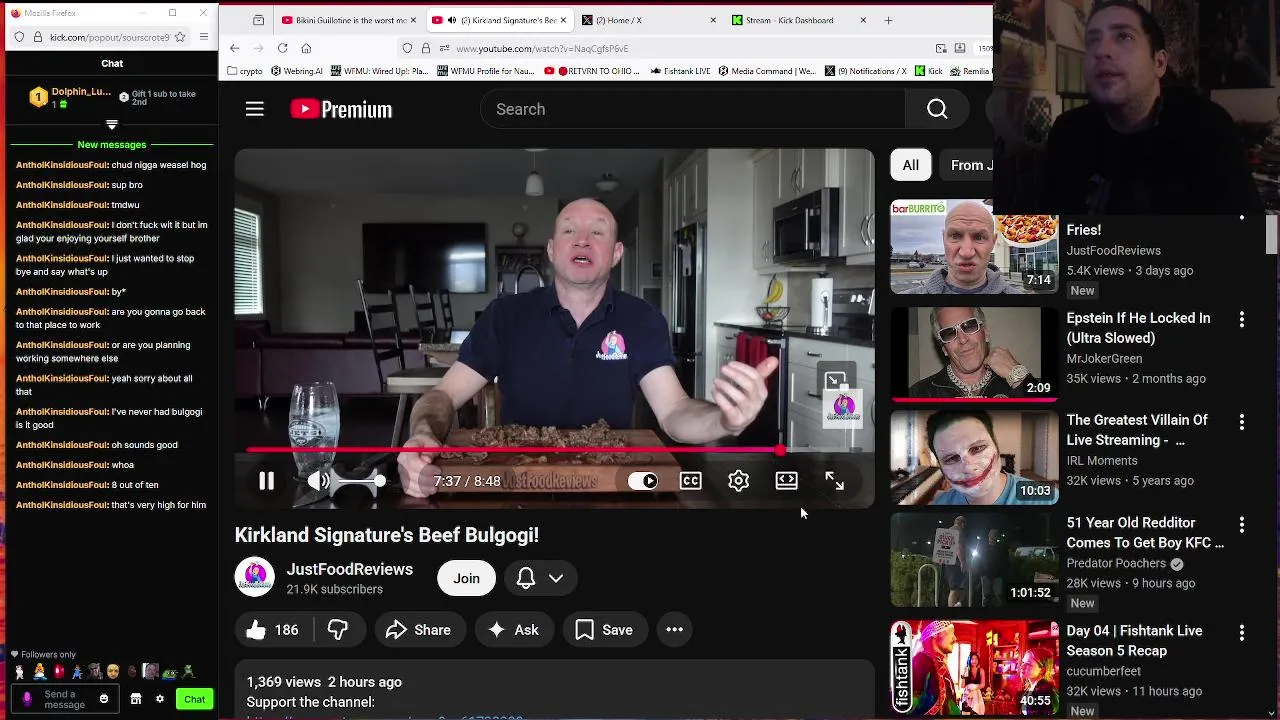Screen dimensions: 1280x720
Task: Open The Greatest Villain Of Live Streaming thumbnail
Action: coord(974,458)
